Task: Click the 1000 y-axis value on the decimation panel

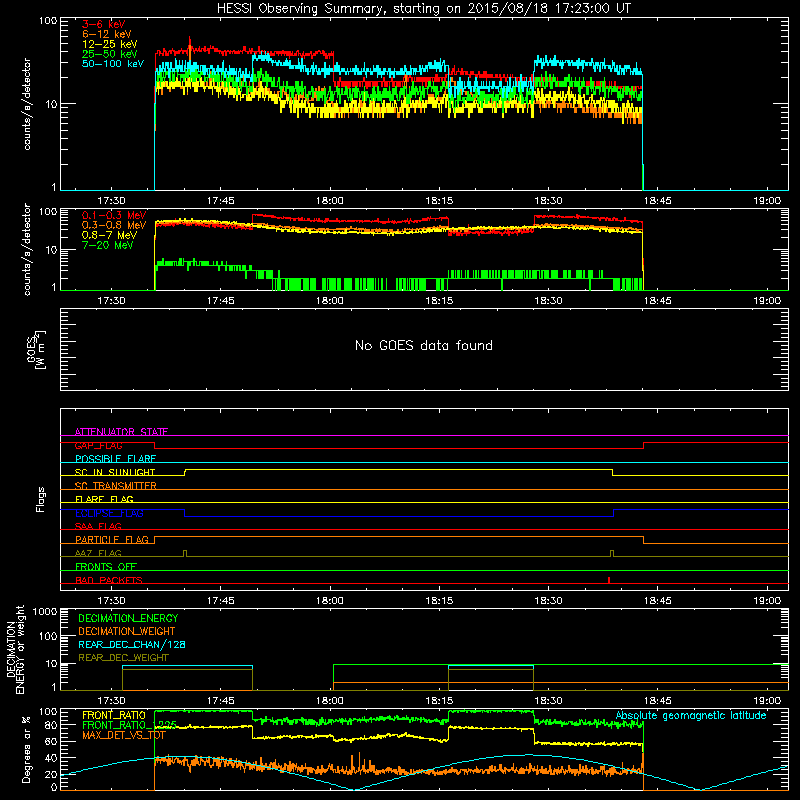Action: pos(45,612)
